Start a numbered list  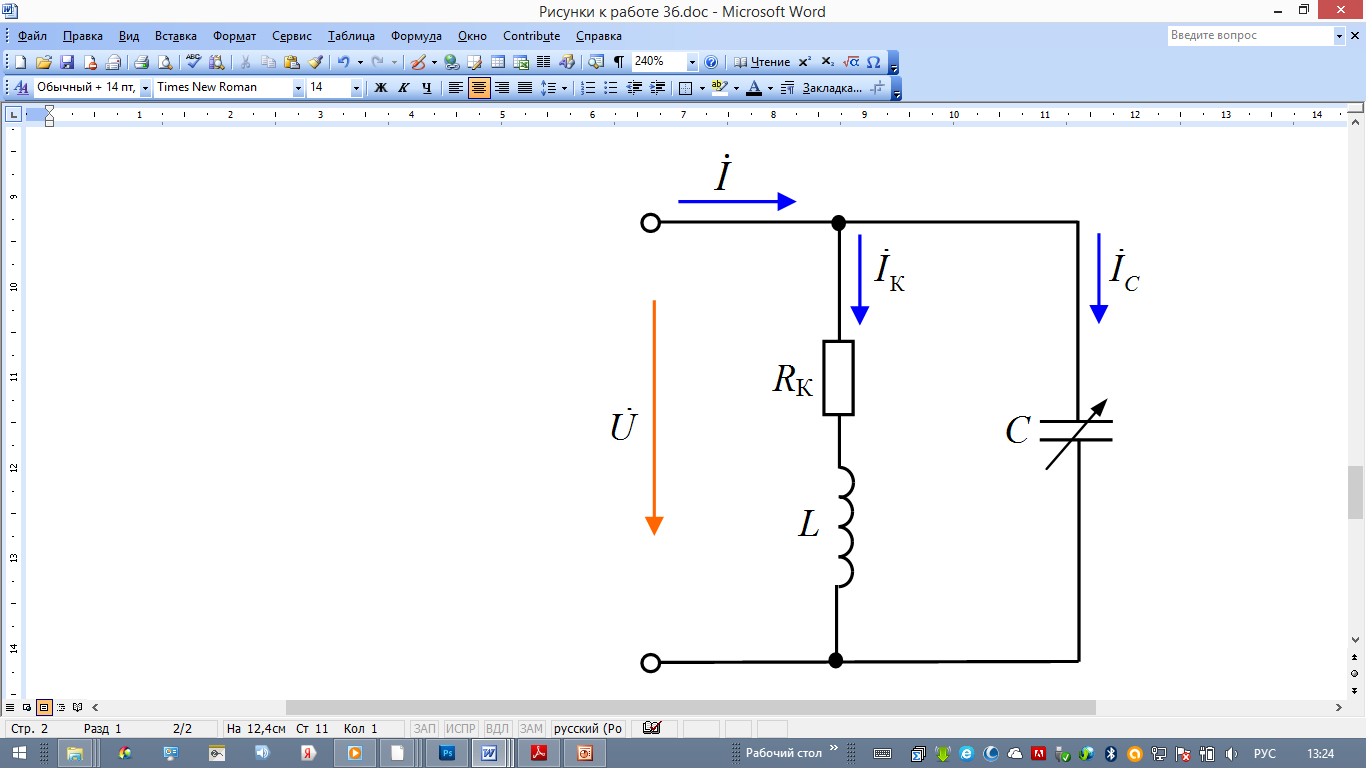589,88
